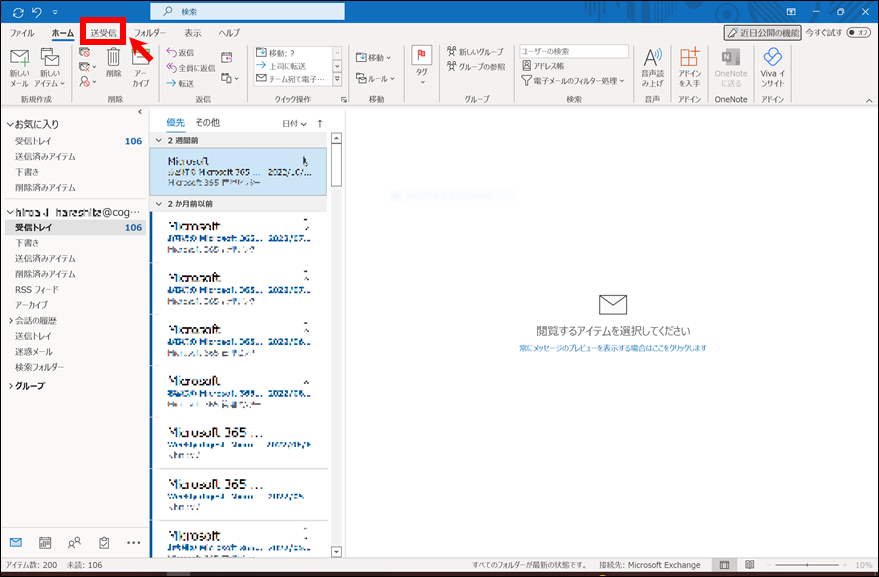Click the always preview messages link
The width and height of the screenshot is (879, 577).
(x=613, y=348)
